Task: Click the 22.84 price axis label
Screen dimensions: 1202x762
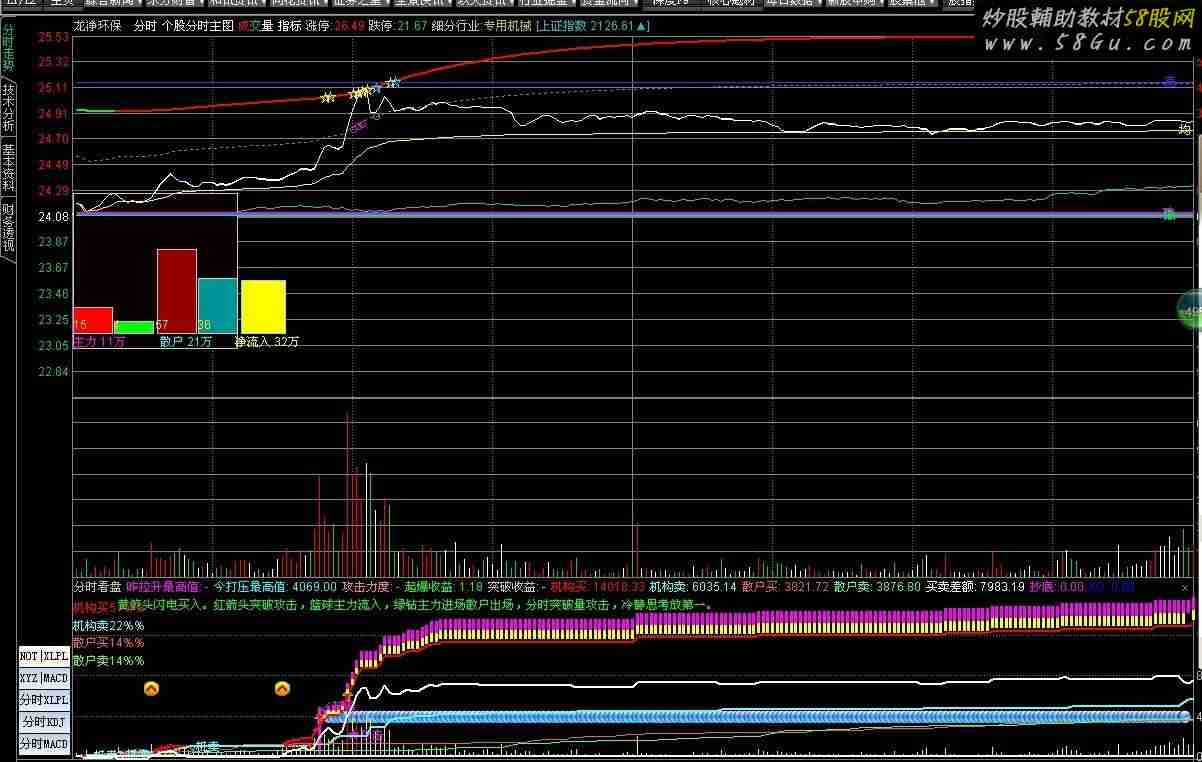Action: [52, 371]
